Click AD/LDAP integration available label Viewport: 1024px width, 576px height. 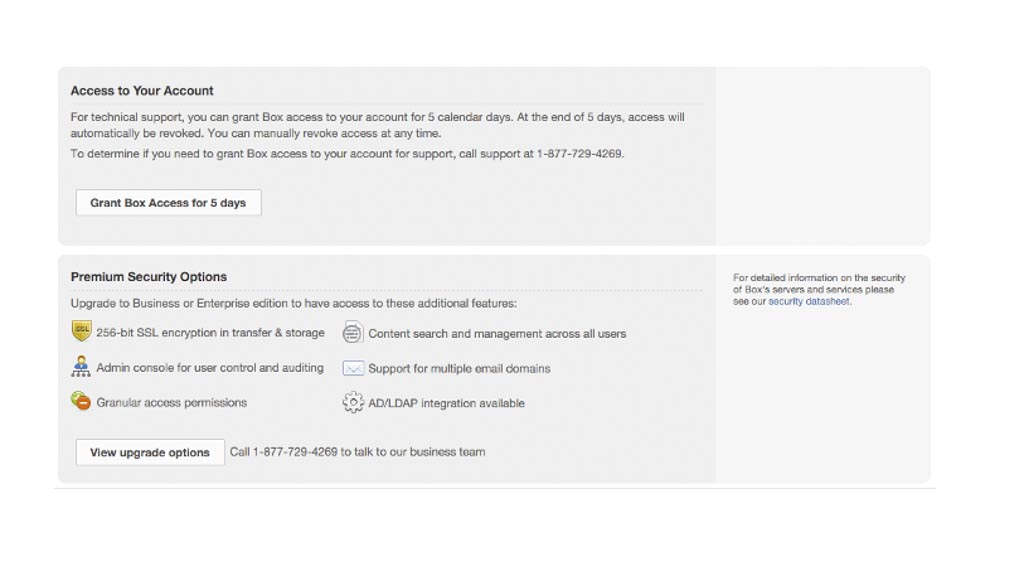click(x=446, y=404)
